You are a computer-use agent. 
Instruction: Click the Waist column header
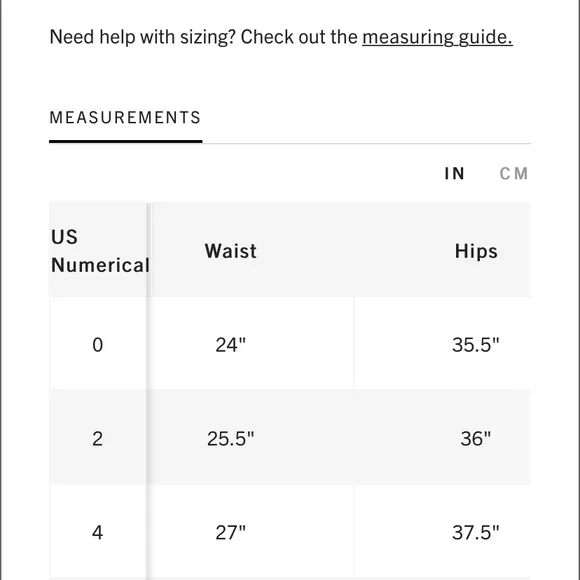click(x=231, y=251)
